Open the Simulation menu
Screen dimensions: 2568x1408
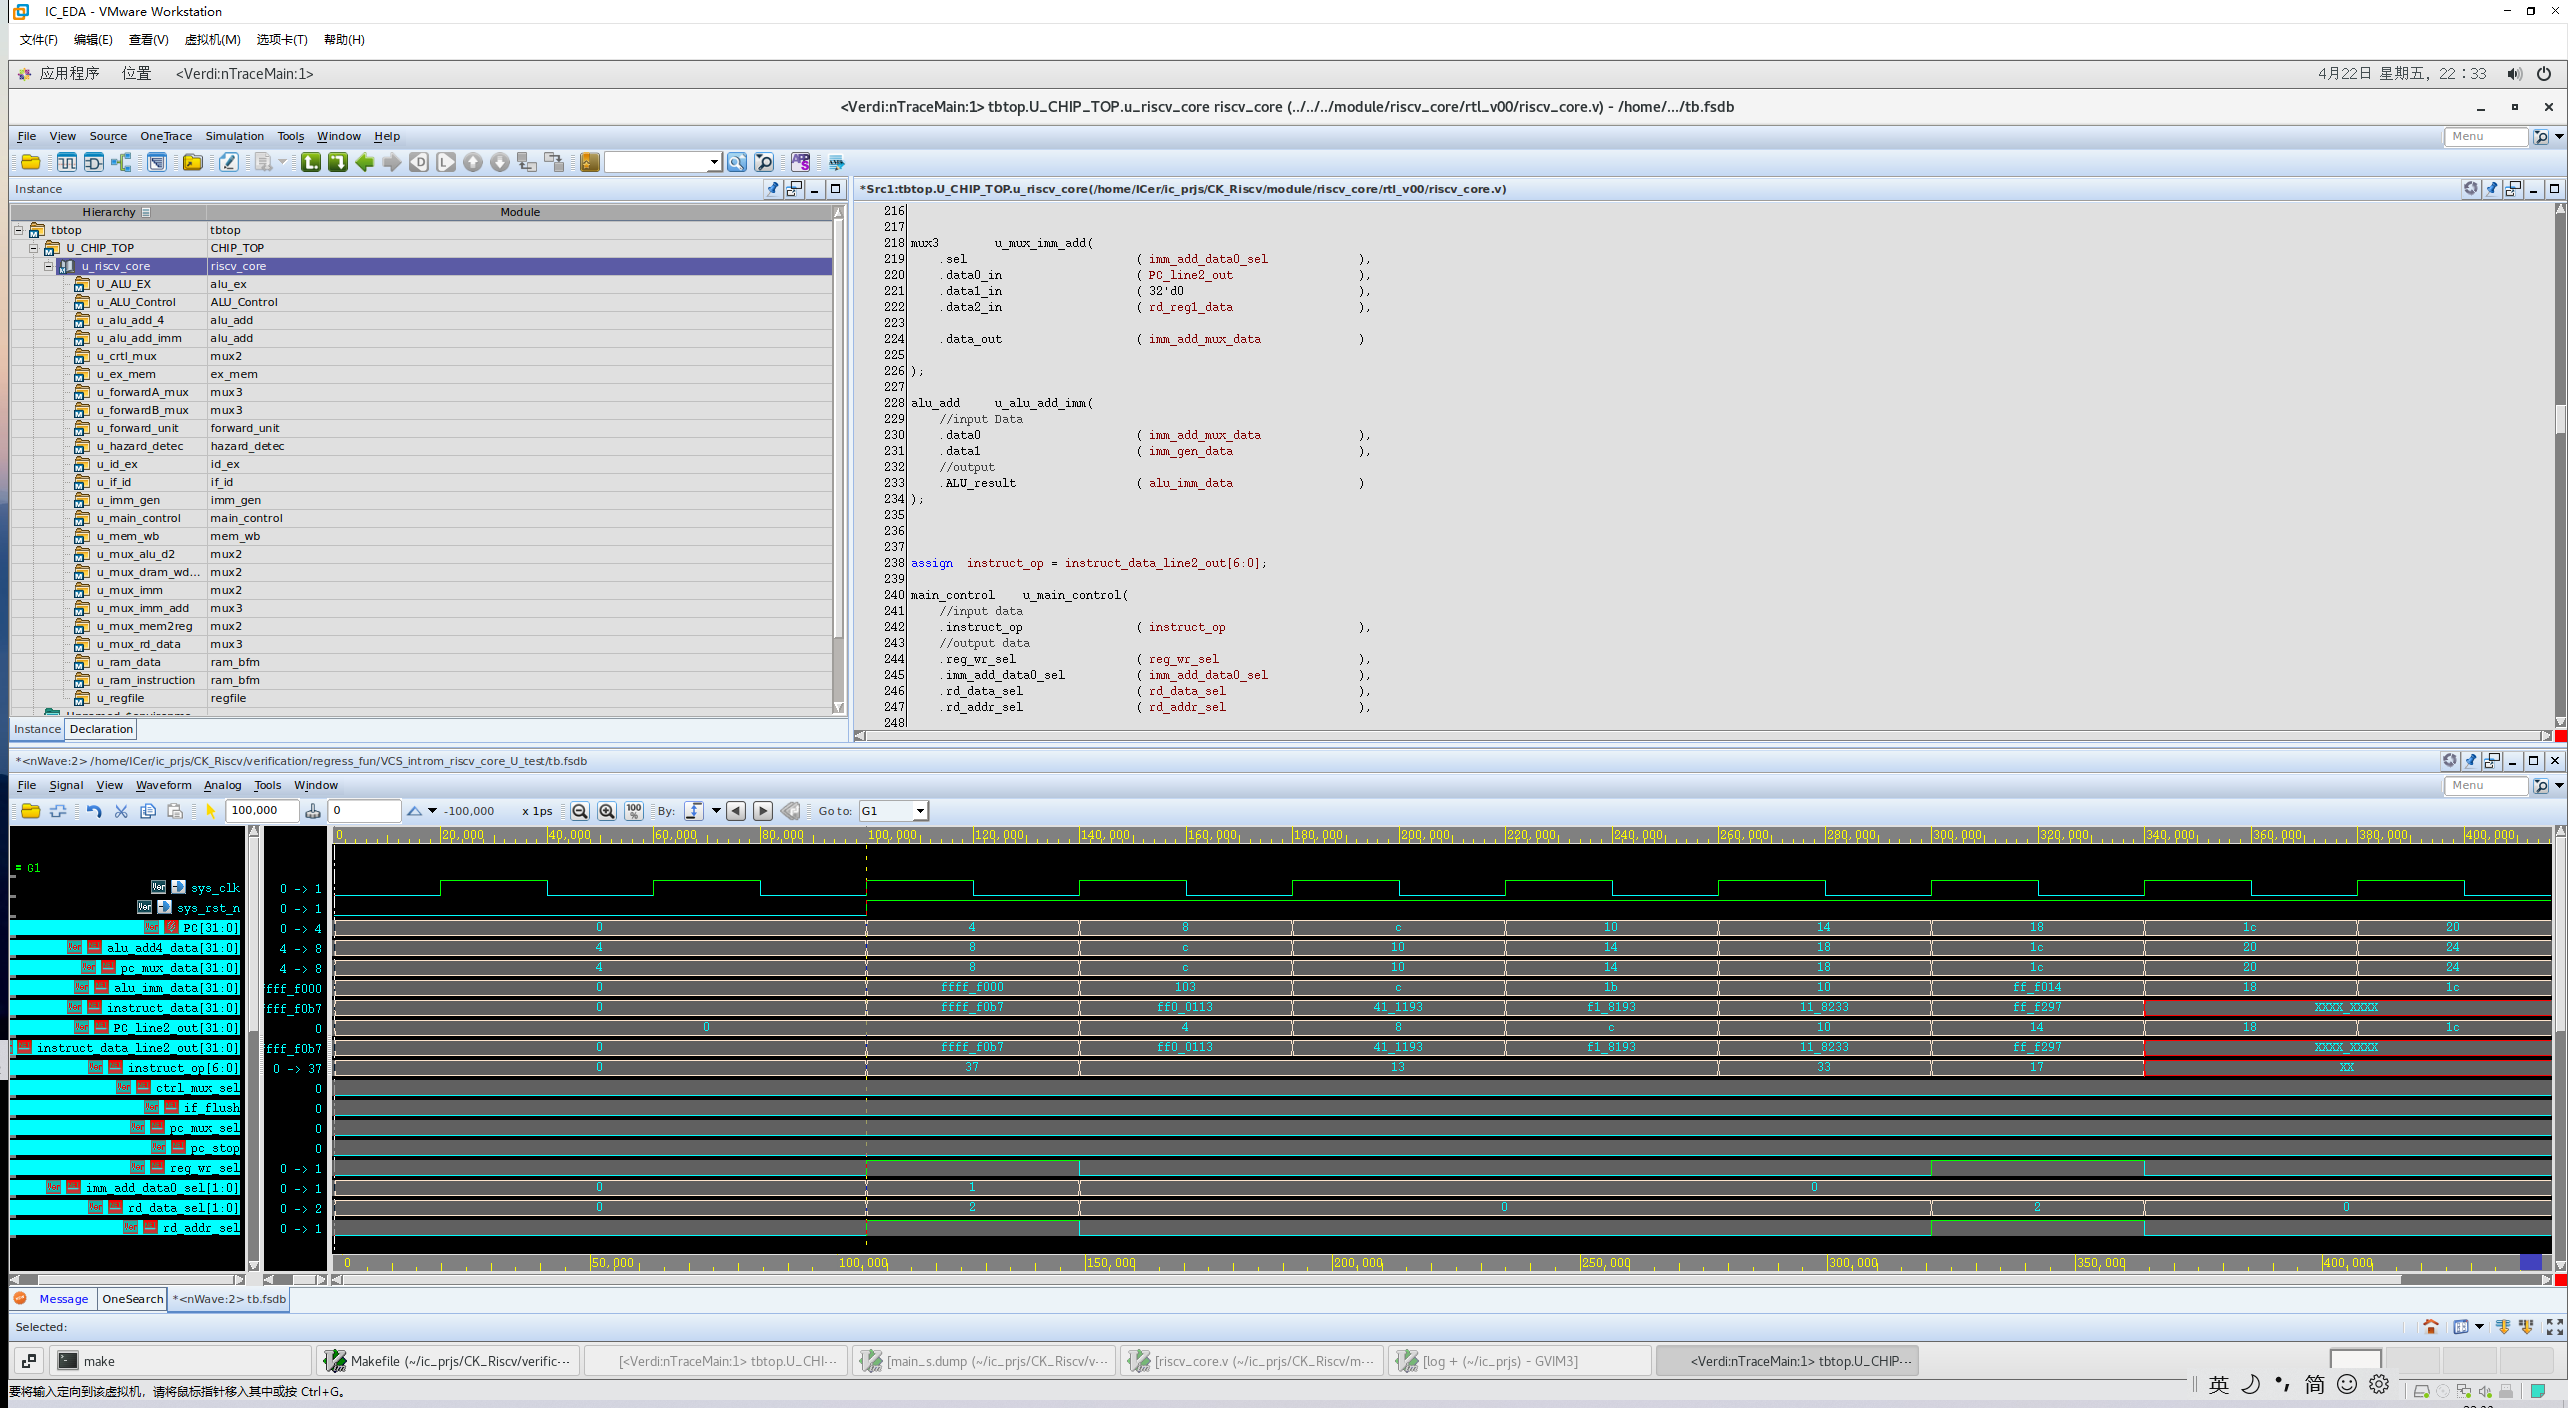234,136
